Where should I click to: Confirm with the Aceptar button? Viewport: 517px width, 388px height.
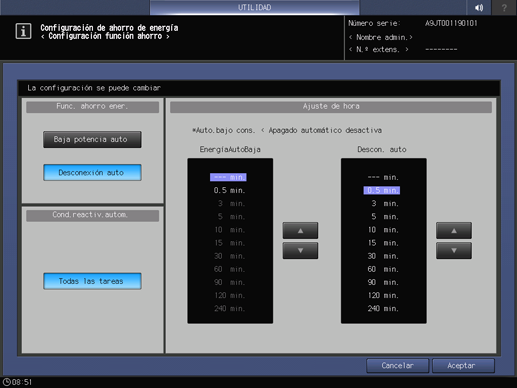463,366
